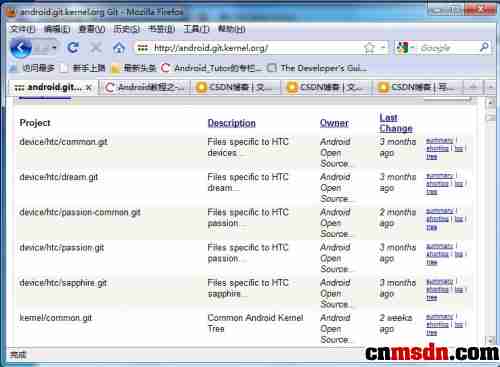
Task: Open summary link for device/htc/common.git
Action: point(440,140)
